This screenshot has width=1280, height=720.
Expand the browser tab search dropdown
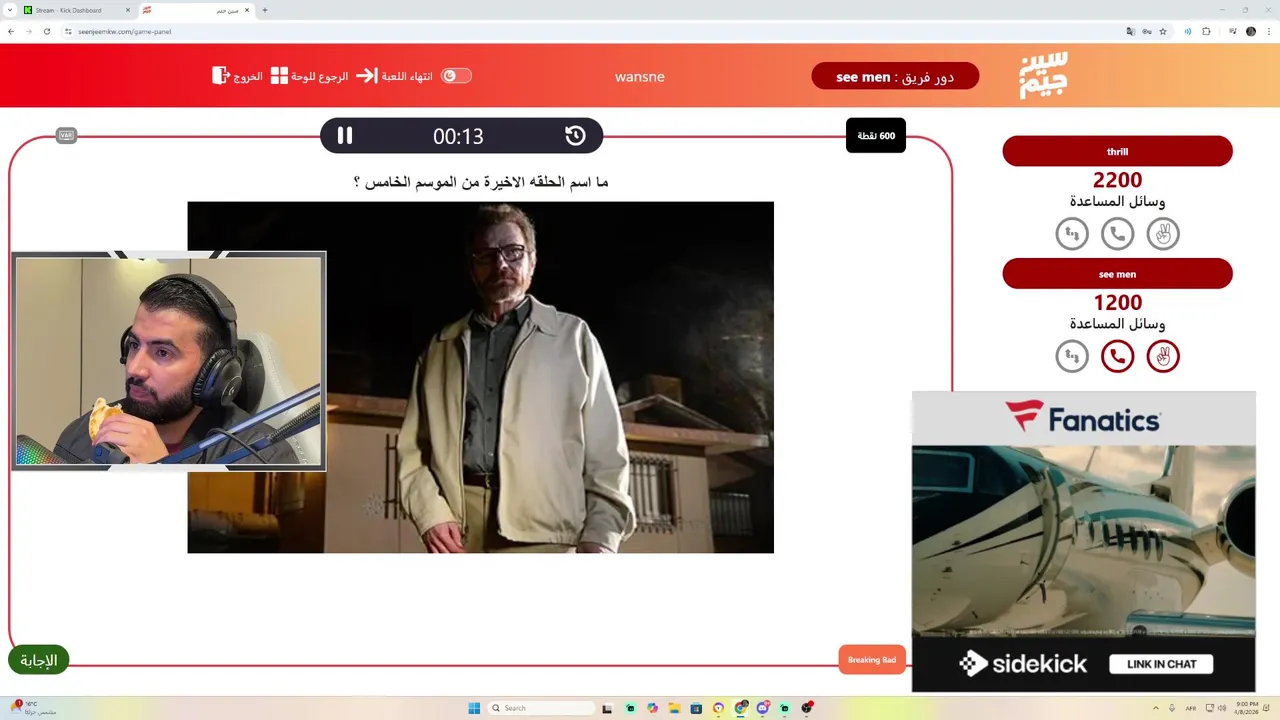click(x=9, y=10)
